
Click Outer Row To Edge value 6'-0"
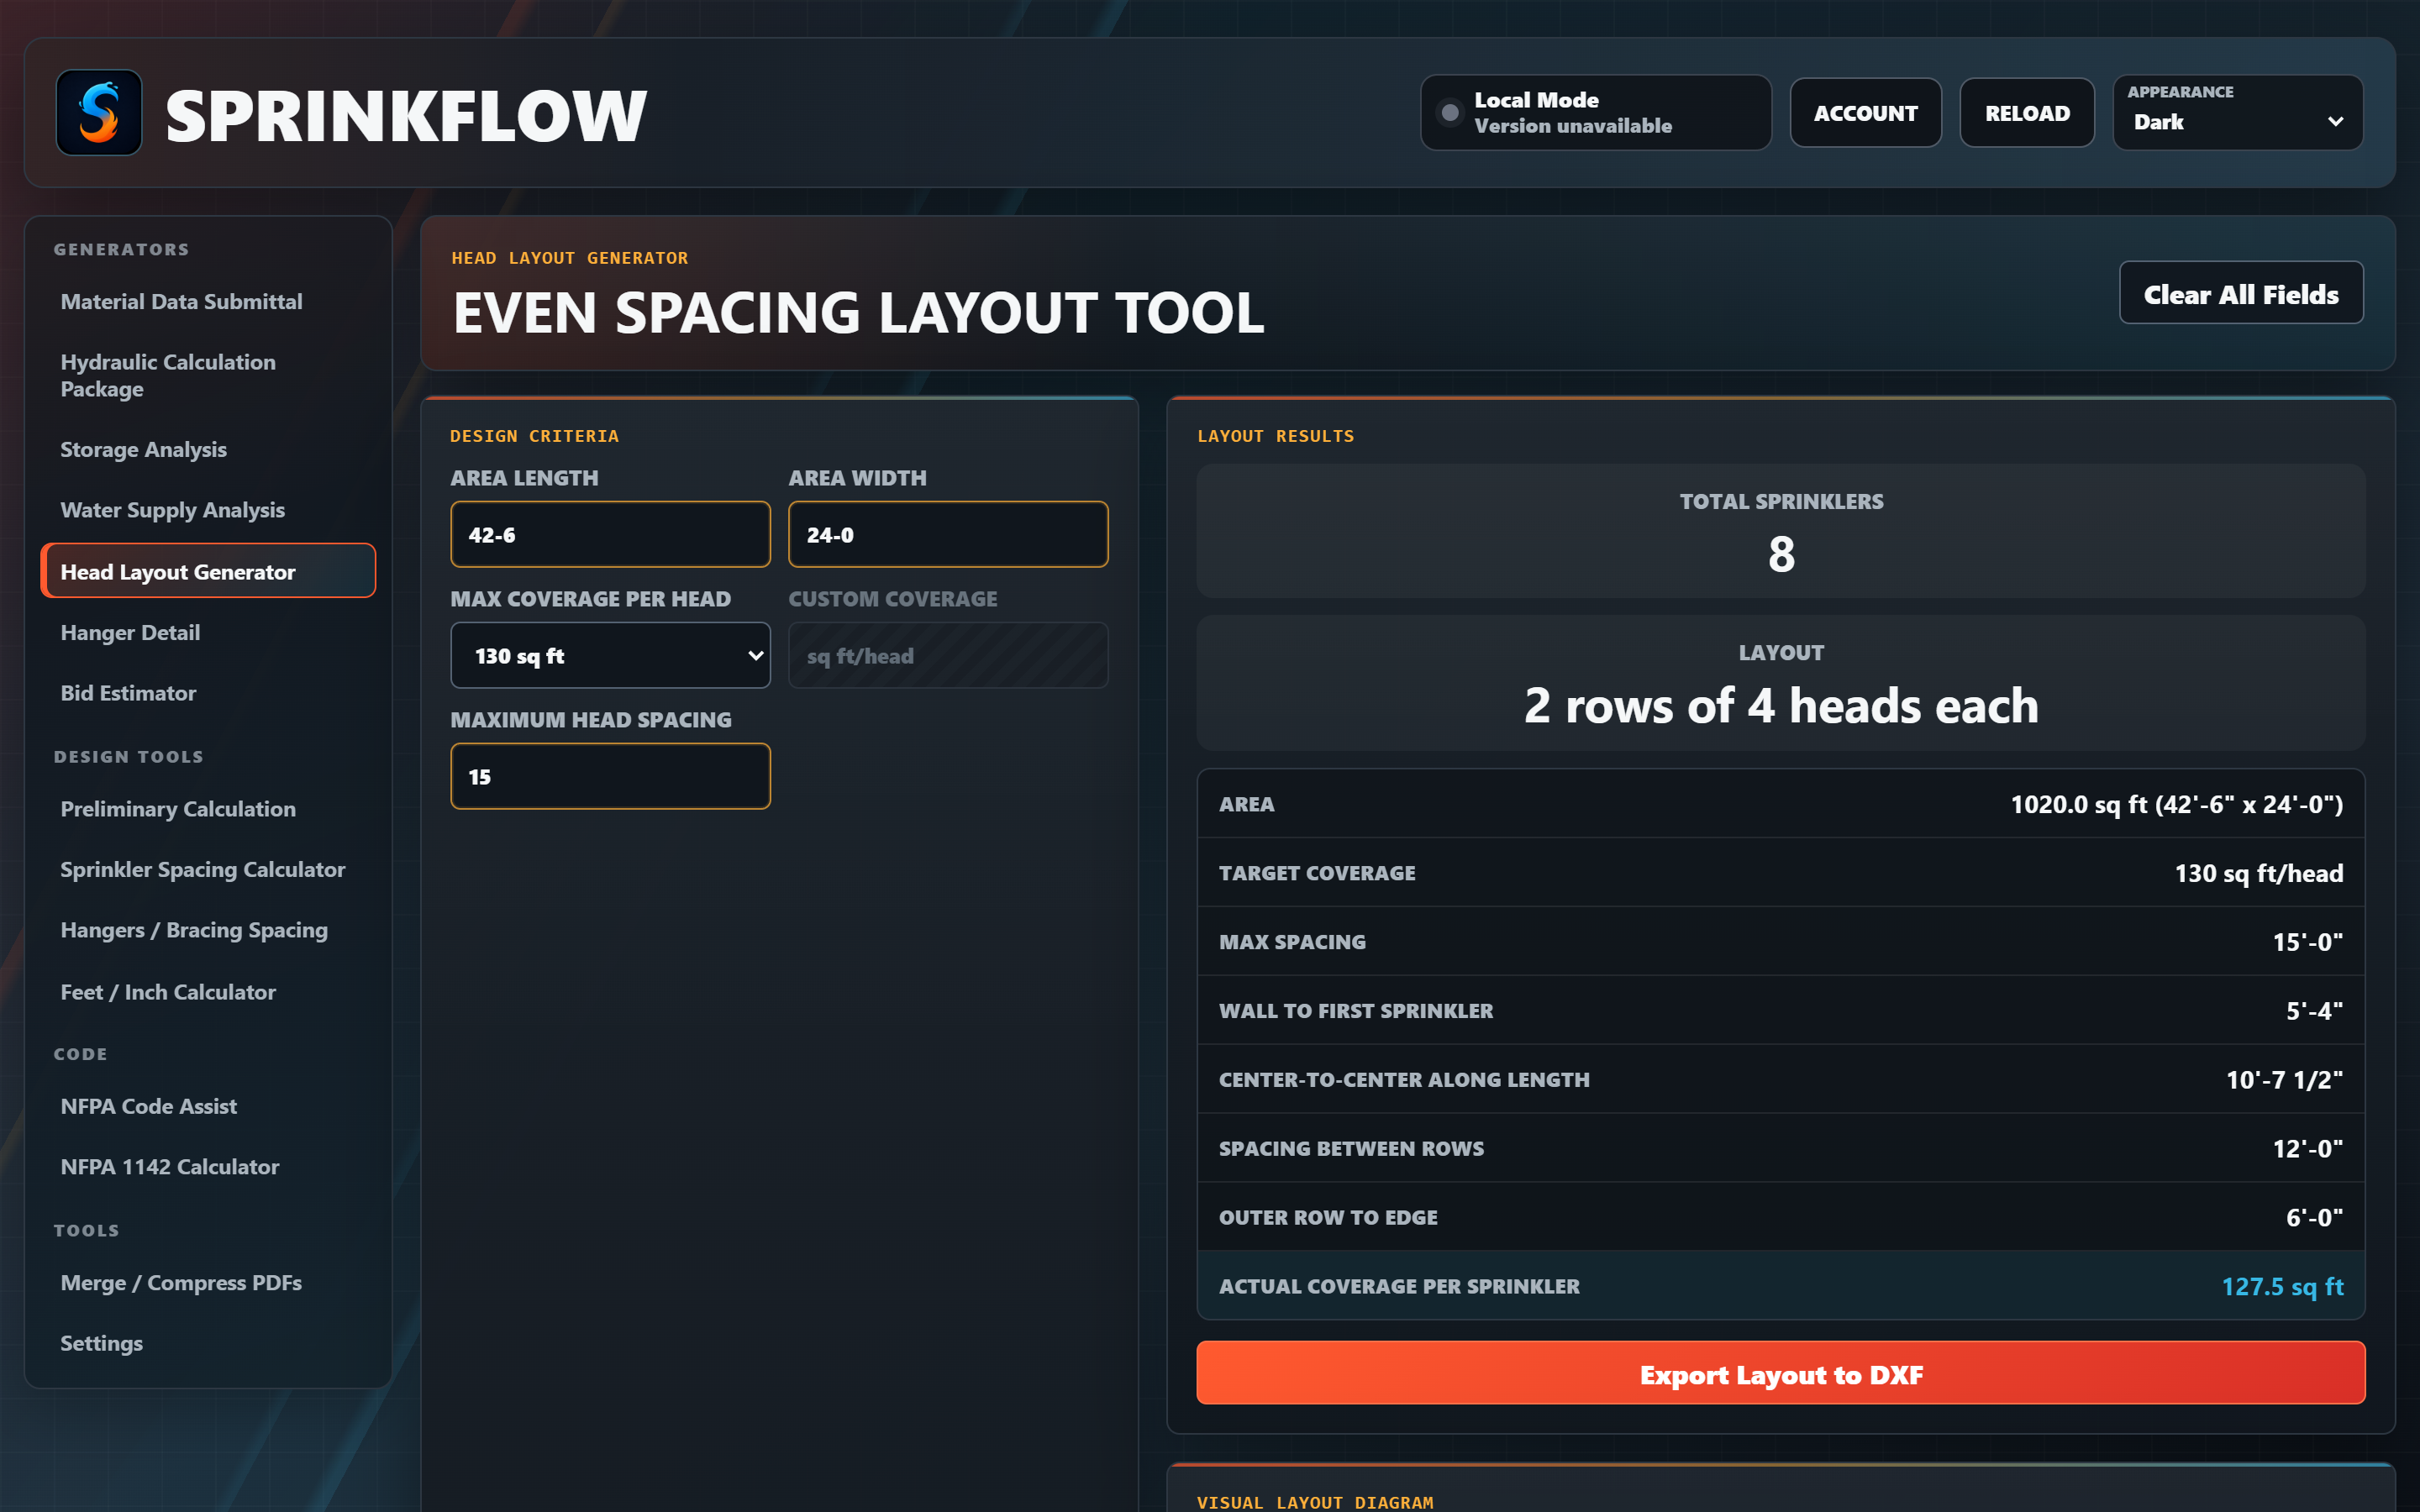[2314, 1218]
